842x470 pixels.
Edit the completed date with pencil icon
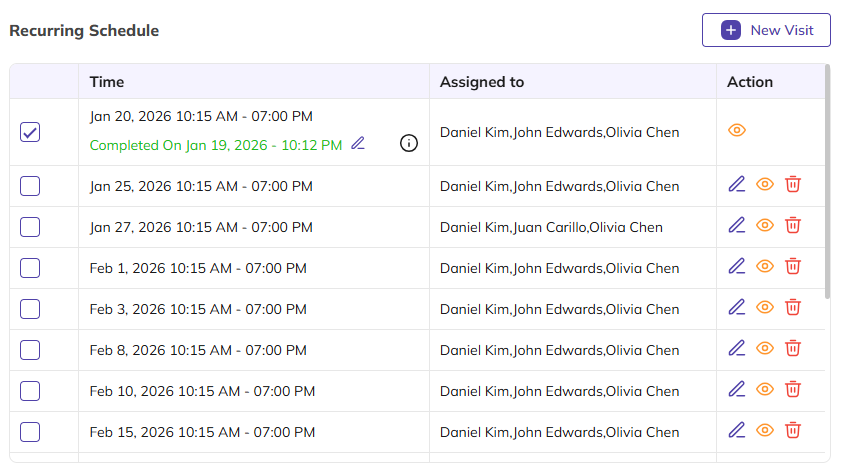(x=358, y=144)
